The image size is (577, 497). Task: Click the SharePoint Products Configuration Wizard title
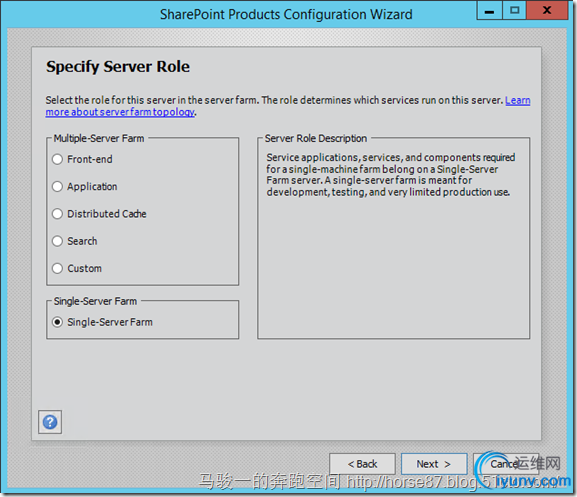coord(286,14)
